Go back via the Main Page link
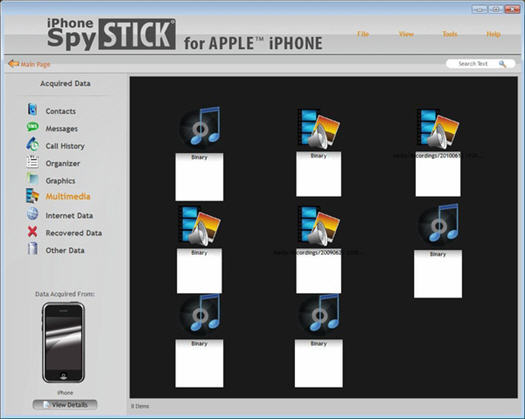The height and width of the screenshot is (419, 525). 35,64
